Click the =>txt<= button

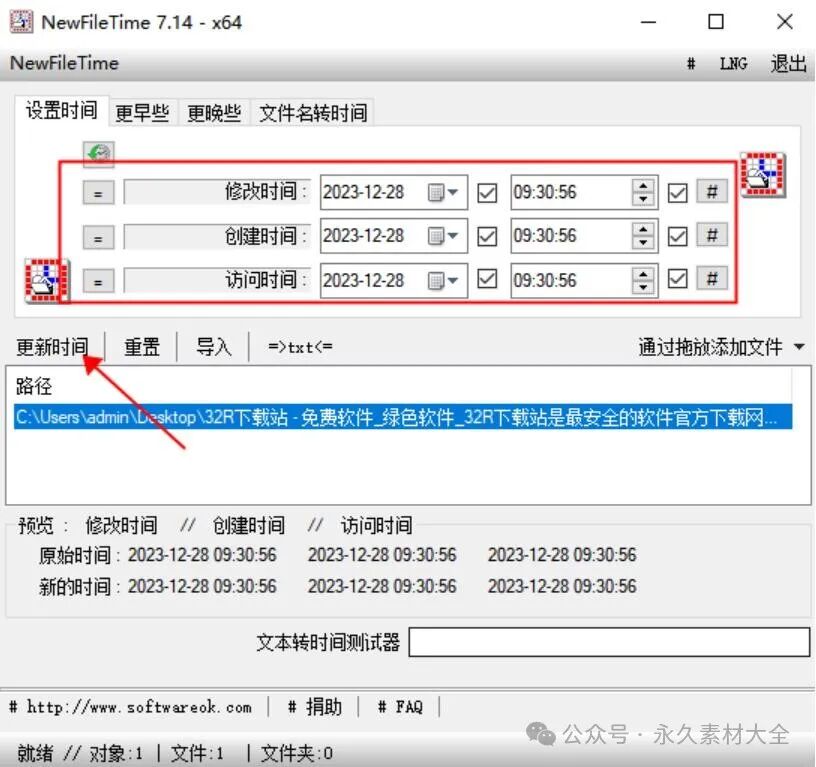(x=300, y=347)
